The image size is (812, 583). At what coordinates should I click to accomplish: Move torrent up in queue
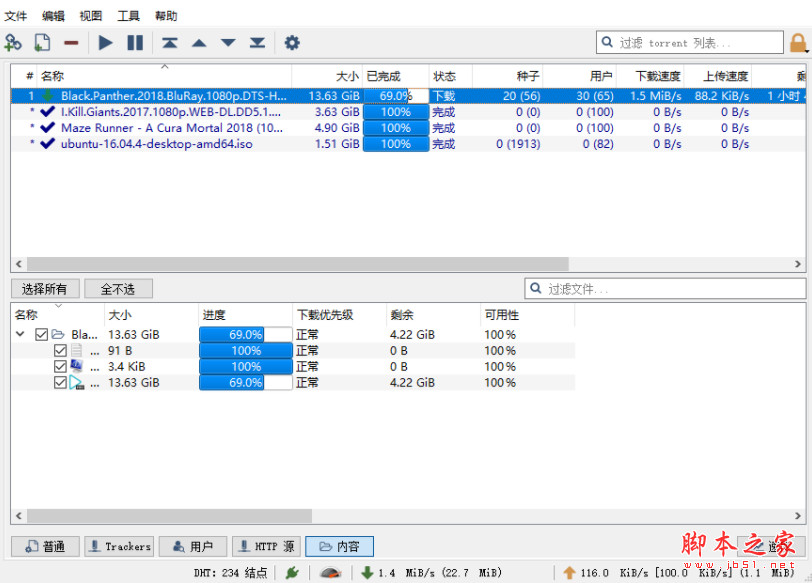[199, 43]
